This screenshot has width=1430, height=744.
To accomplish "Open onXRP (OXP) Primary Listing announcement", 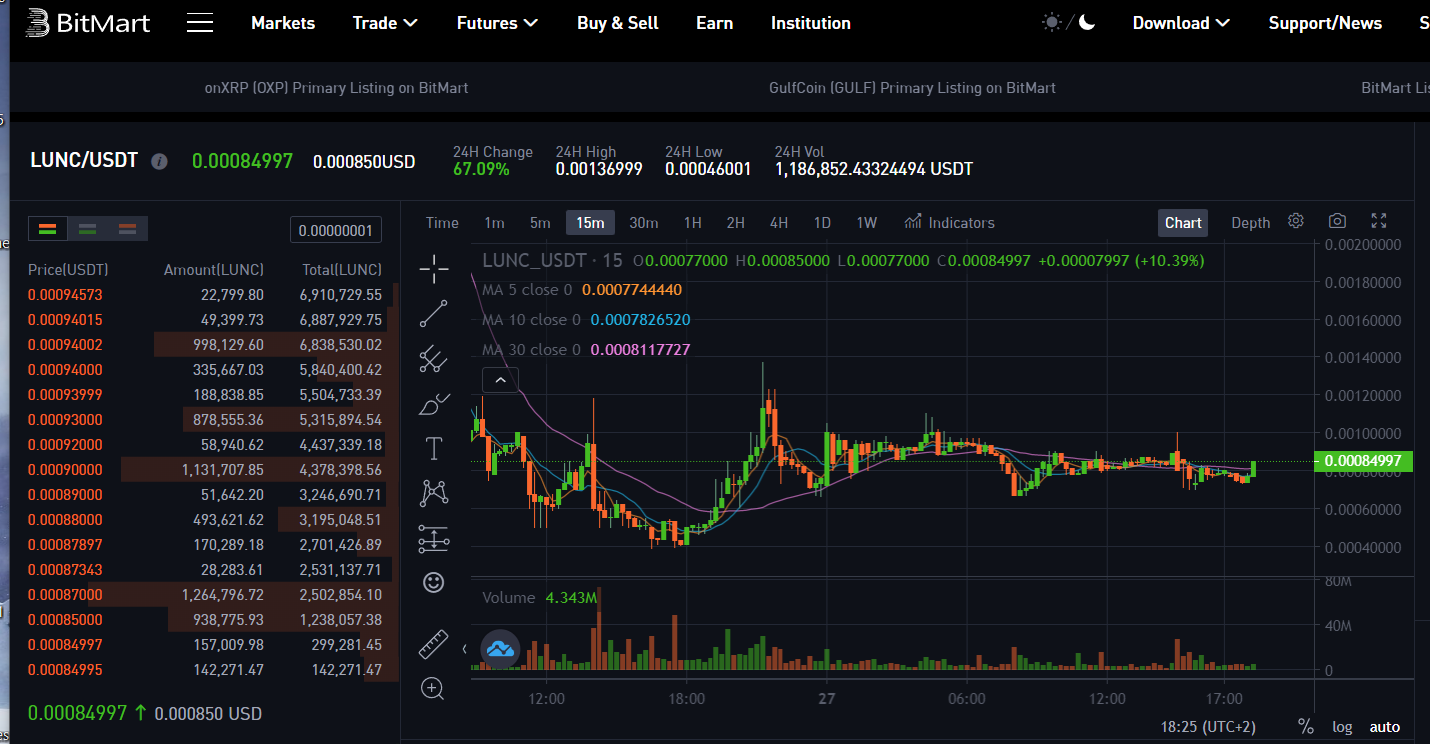I will coord(336,88).
